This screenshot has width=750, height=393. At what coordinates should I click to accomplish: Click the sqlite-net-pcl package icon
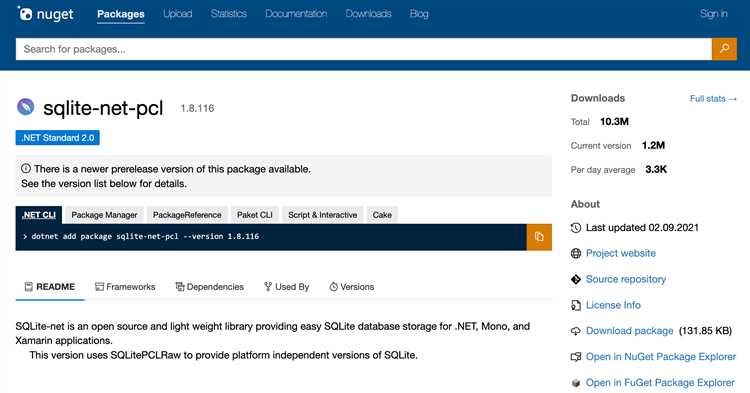click(x=26, y=107)
